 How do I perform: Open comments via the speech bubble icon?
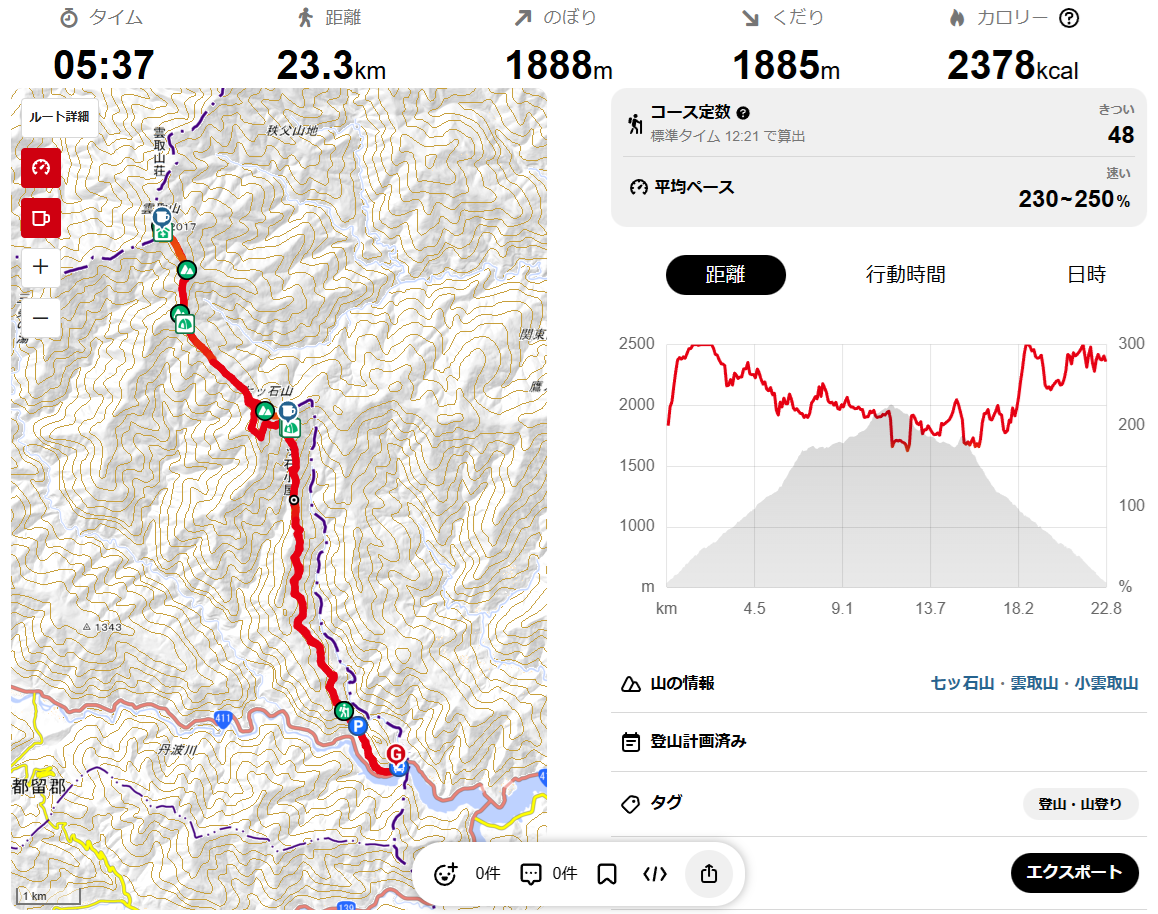click(531, 874)
